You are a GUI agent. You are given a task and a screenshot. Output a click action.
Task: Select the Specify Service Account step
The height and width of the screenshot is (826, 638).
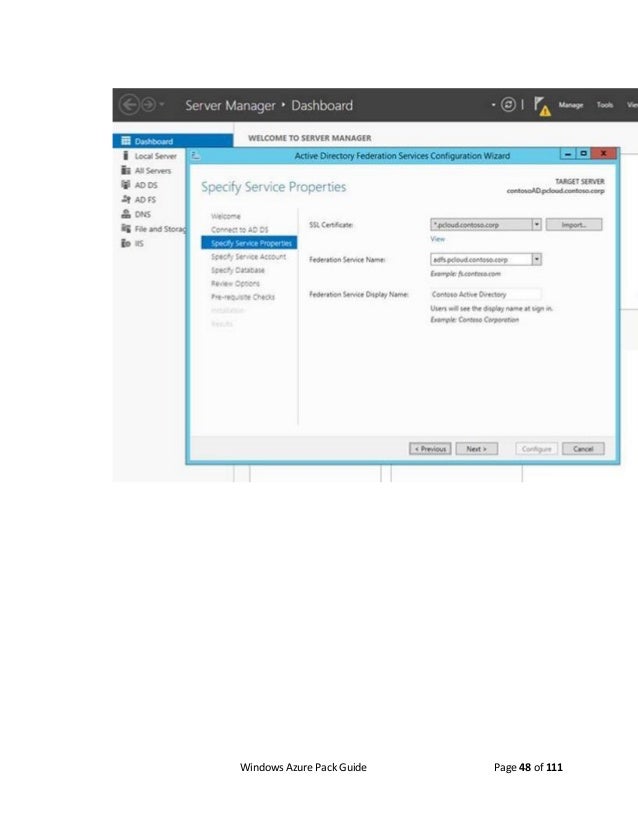(x=249, y=257)
